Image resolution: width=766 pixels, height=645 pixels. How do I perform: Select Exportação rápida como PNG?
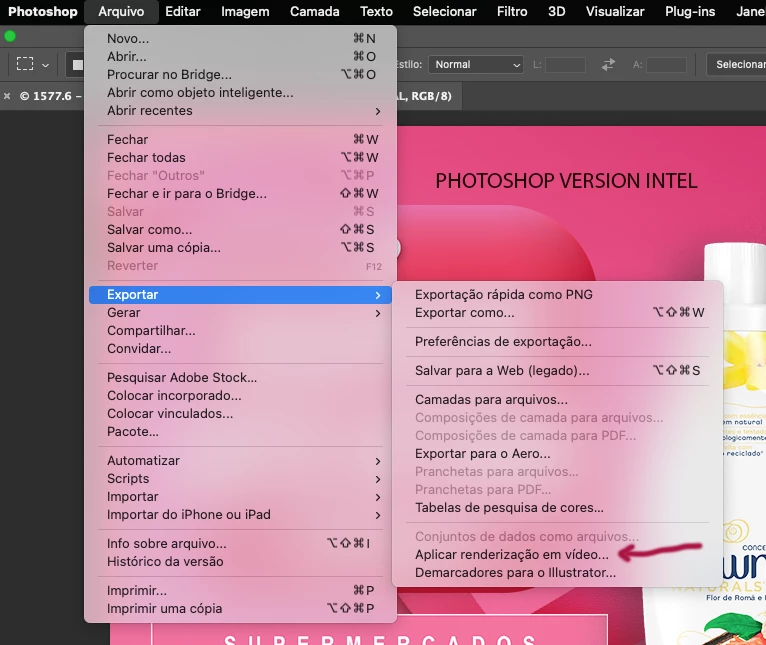557,295
